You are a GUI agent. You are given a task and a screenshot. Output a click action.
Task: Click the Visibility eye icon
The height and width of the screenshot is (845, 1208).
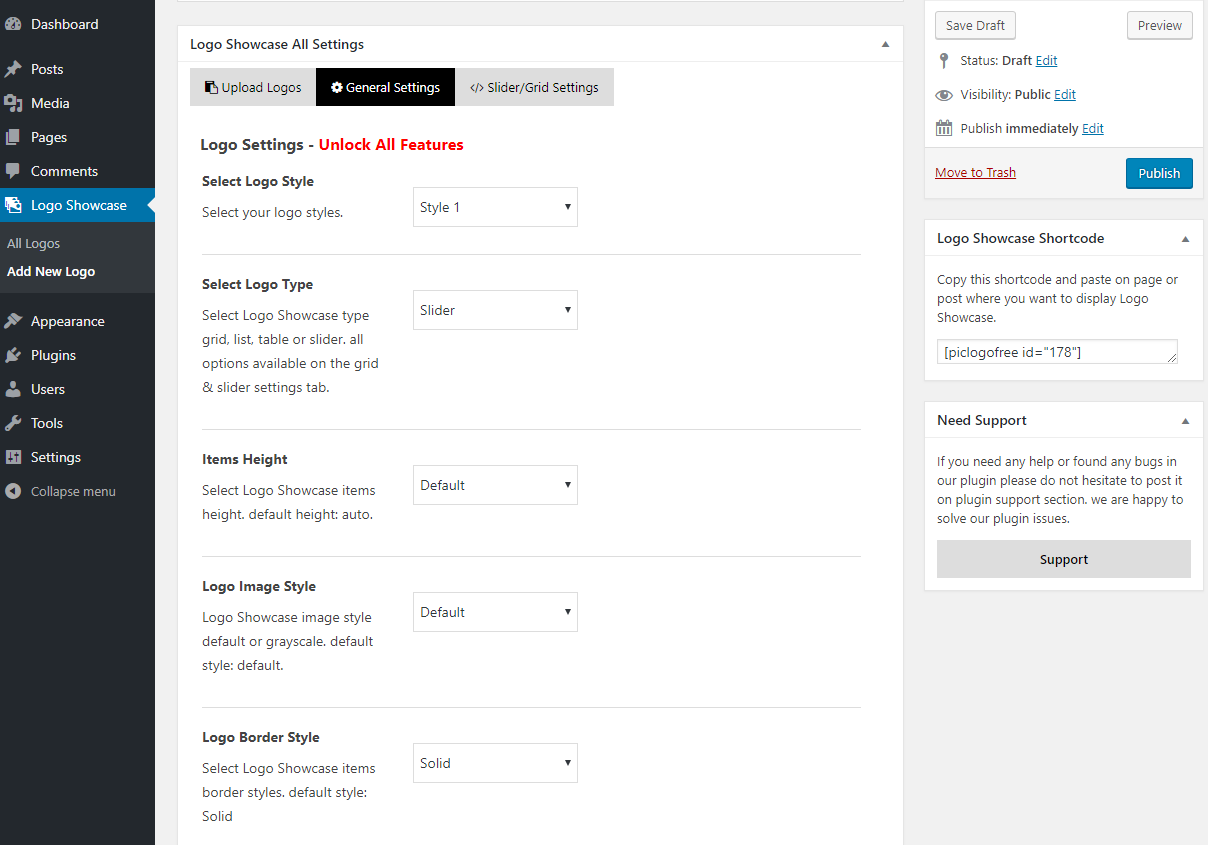[944, 95]
